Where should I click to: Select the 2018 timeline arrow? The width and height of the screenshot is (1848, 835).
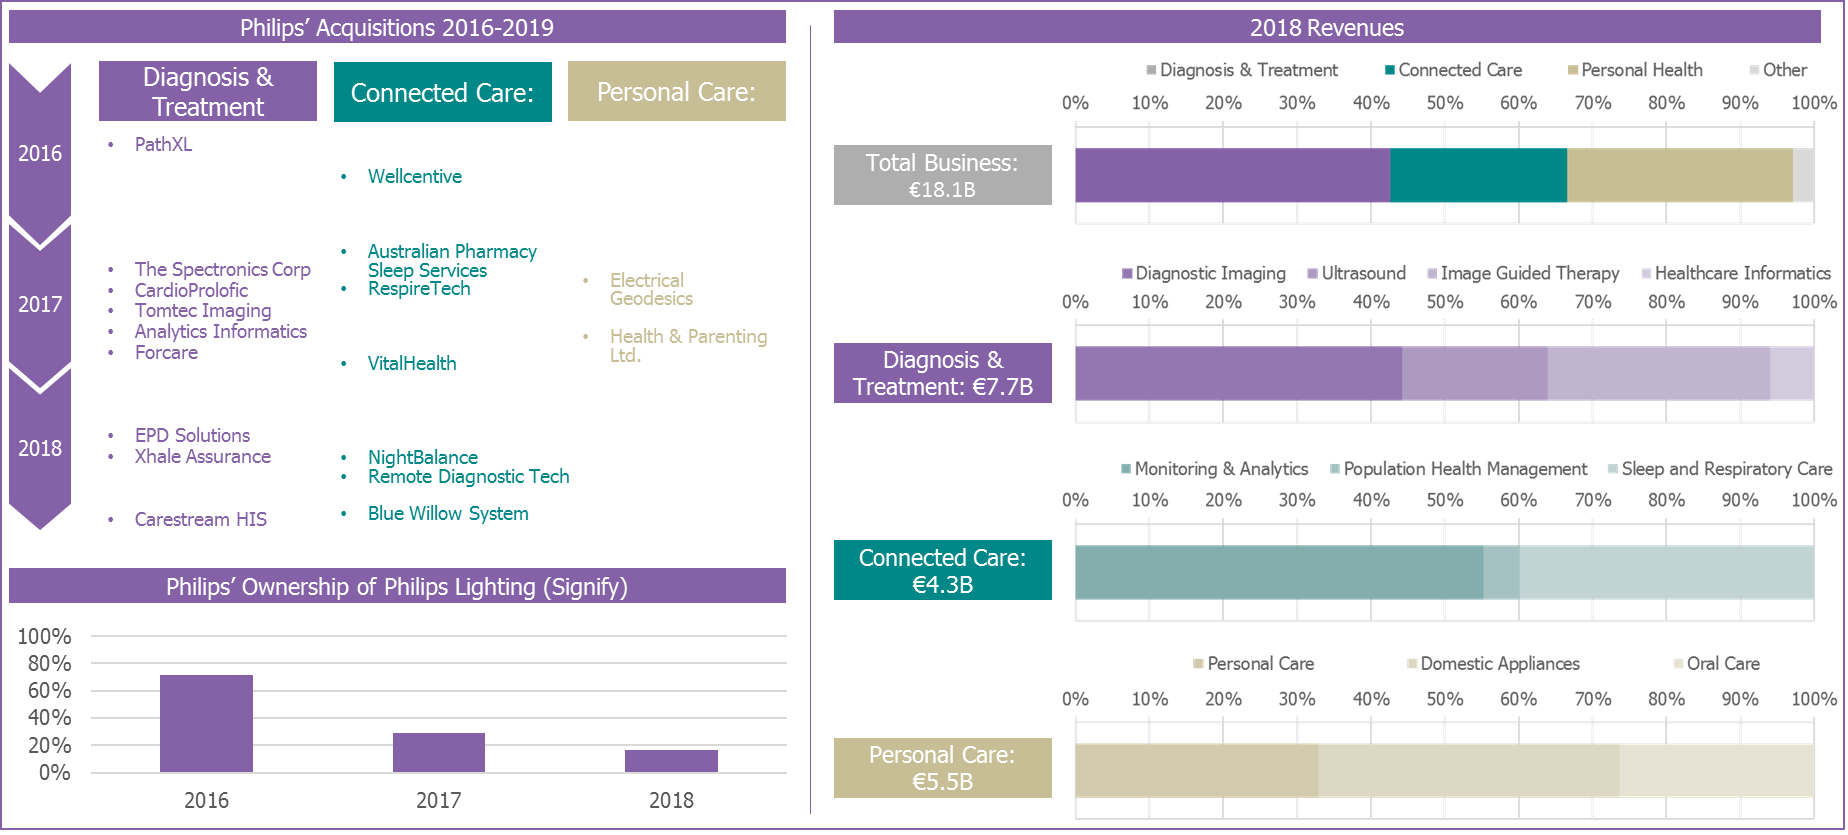[x=40, y=448]
